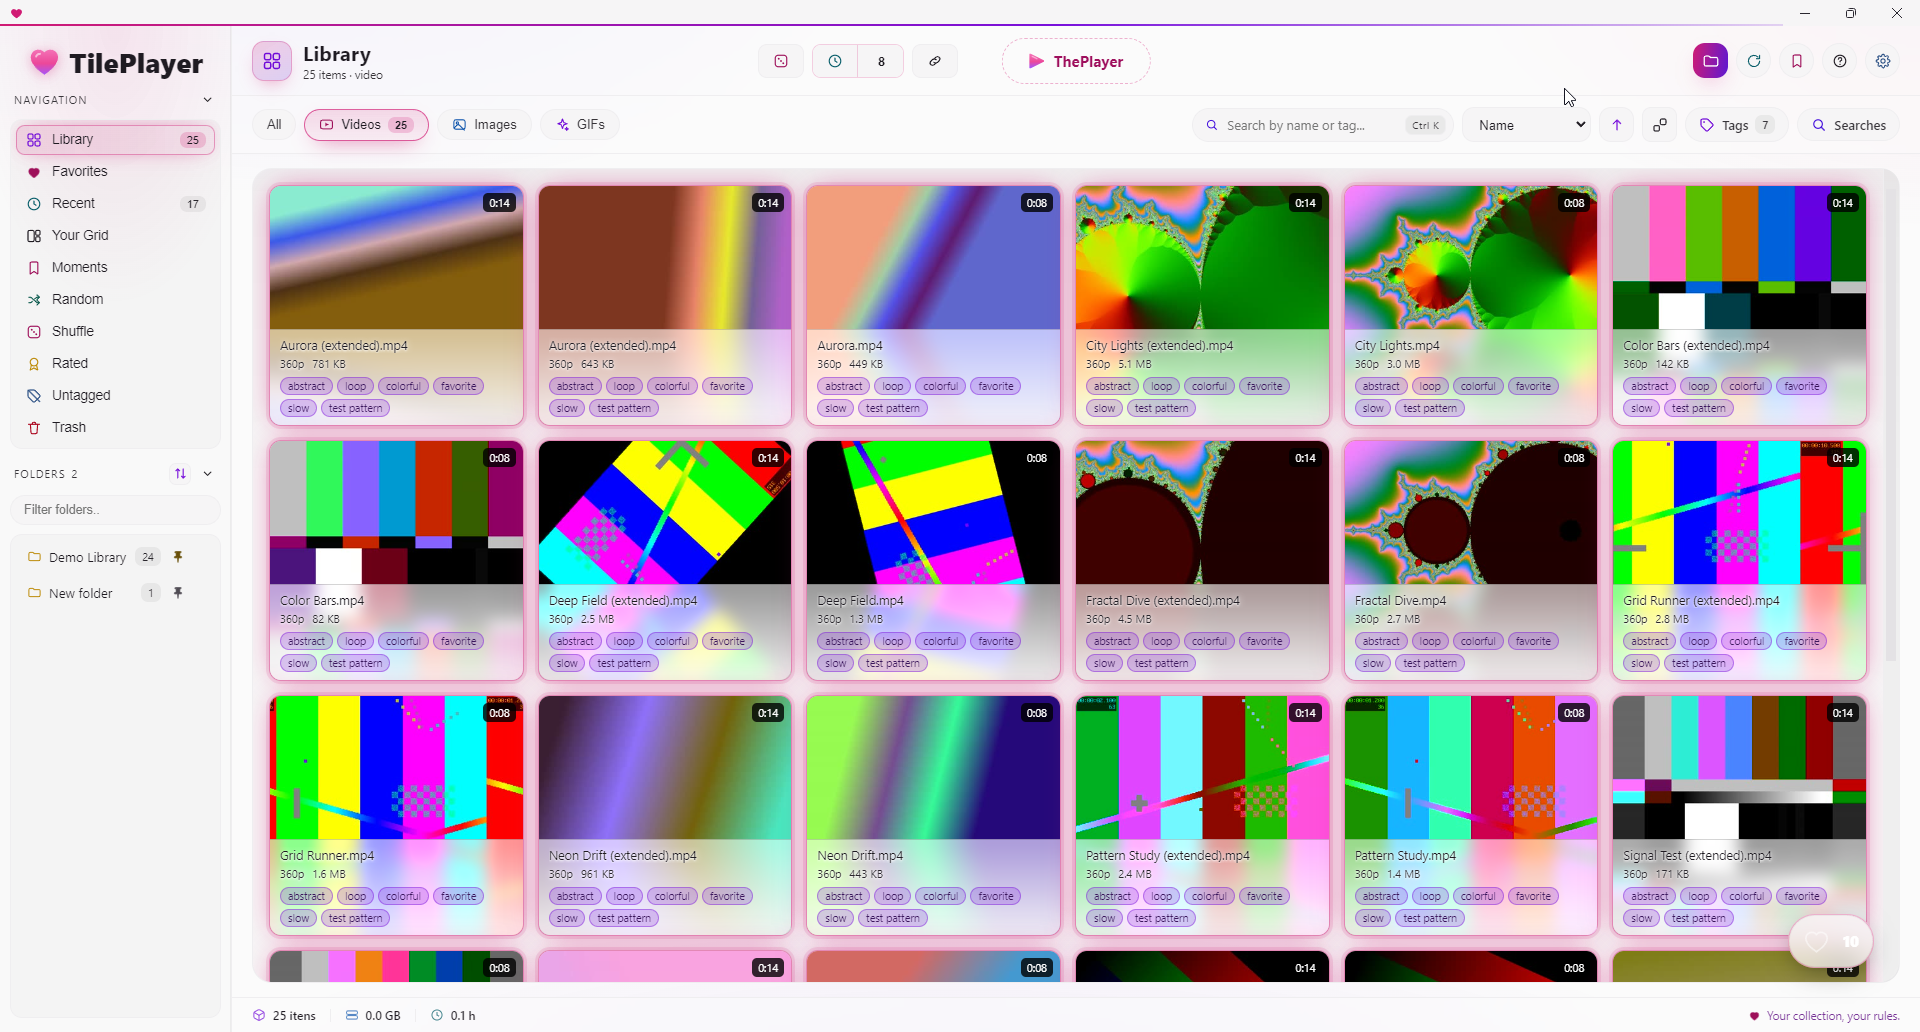Open the Untagged view

click(x=116, y=395)
